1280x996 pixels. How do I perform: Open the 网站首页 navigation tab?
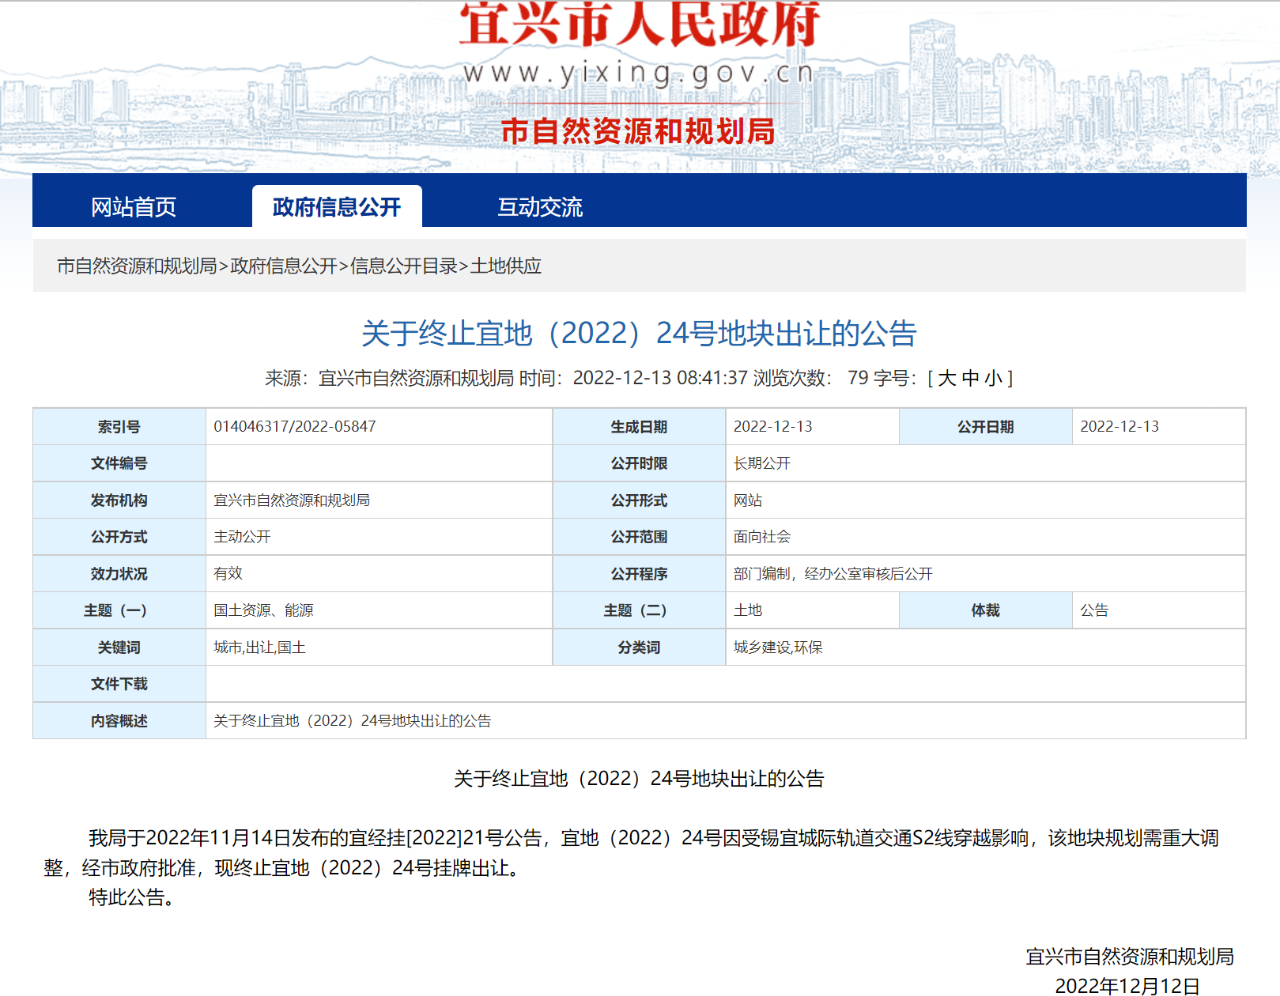point(133,207)
